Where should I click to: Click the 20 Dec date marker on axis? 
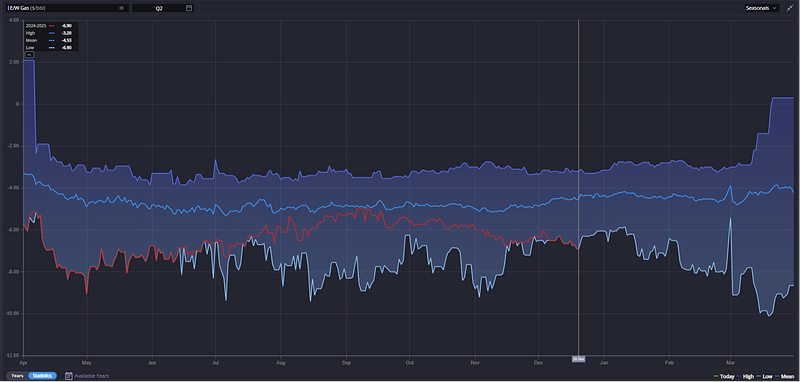578,359
